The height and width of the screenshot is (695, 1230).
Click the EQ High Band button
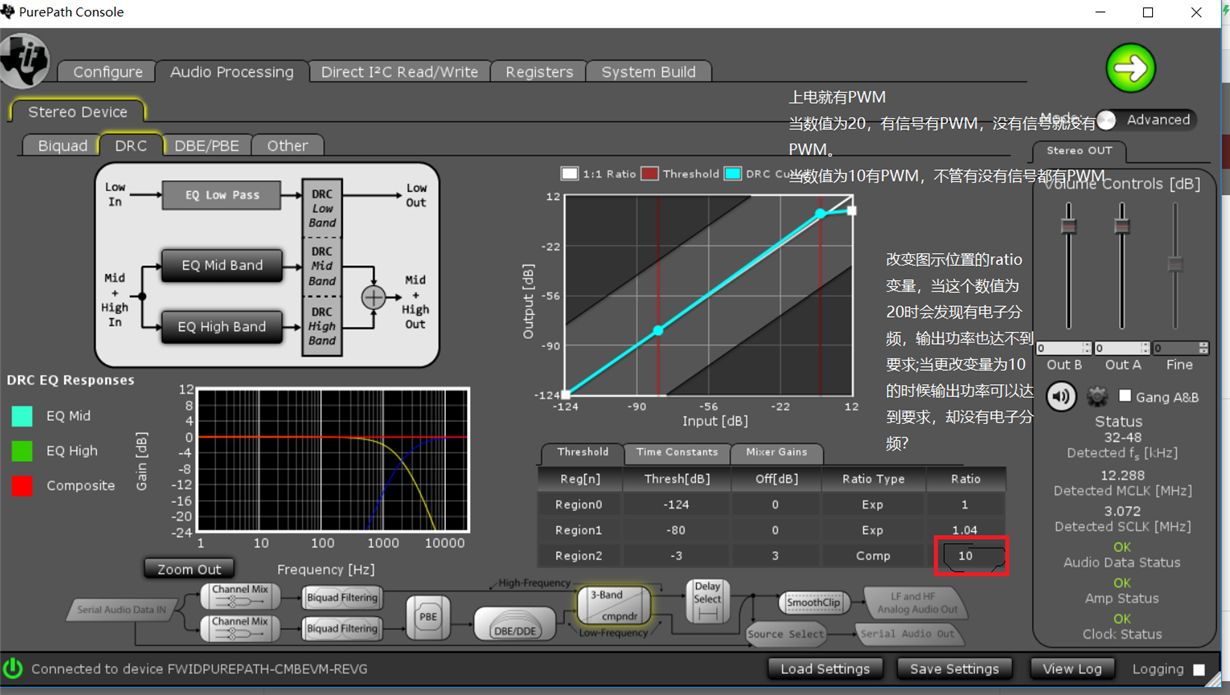coord(222,327)
